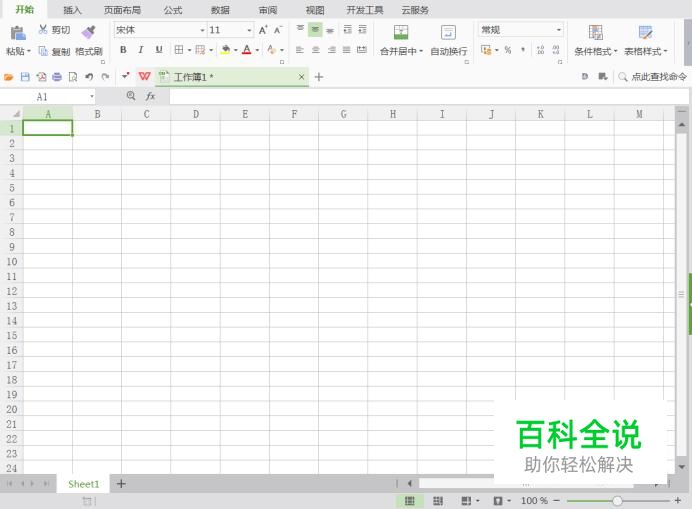Export to PDF using the quick toolbar icon
The width and height of the screenshot is (692, 509).
point(41,77)
